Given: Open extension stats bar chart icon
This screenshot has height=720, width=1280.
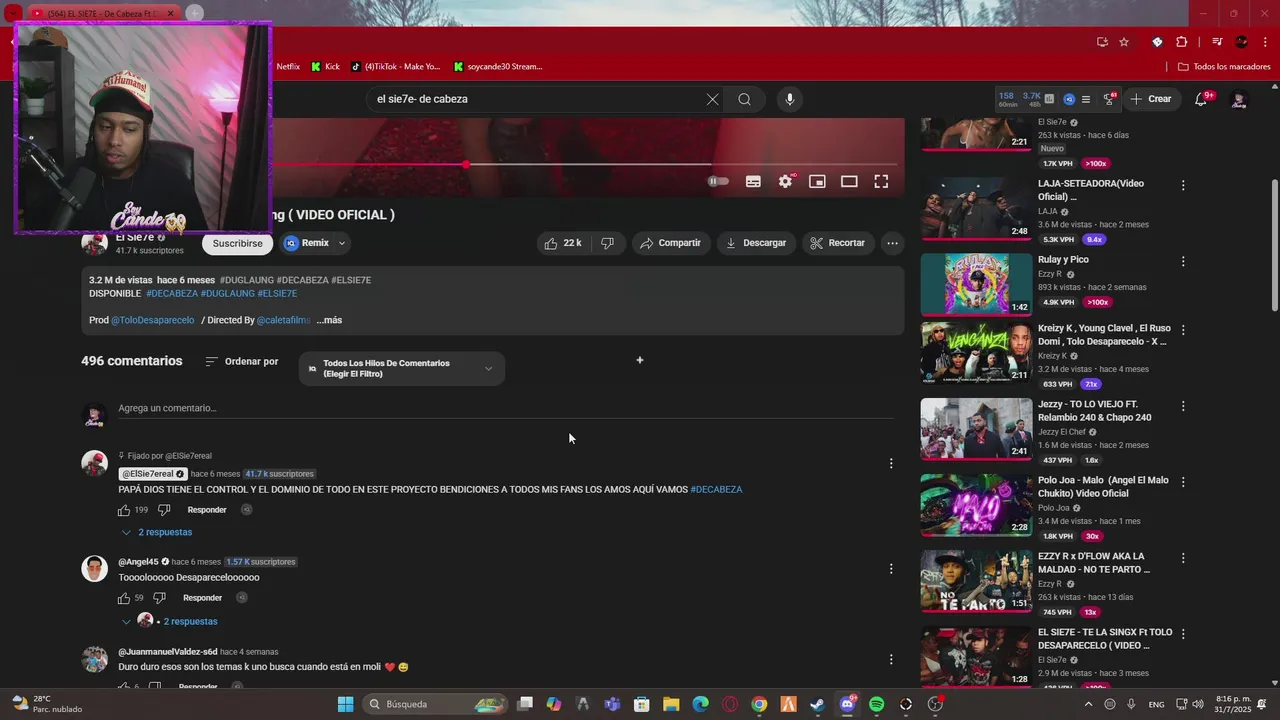Looking at the screenshot, I should click(x=1049, y=99).
